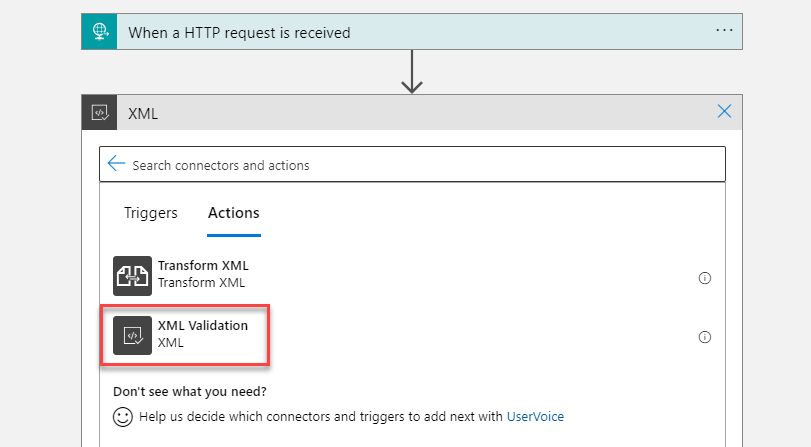Show info for XML Validation action

[704, 337]
